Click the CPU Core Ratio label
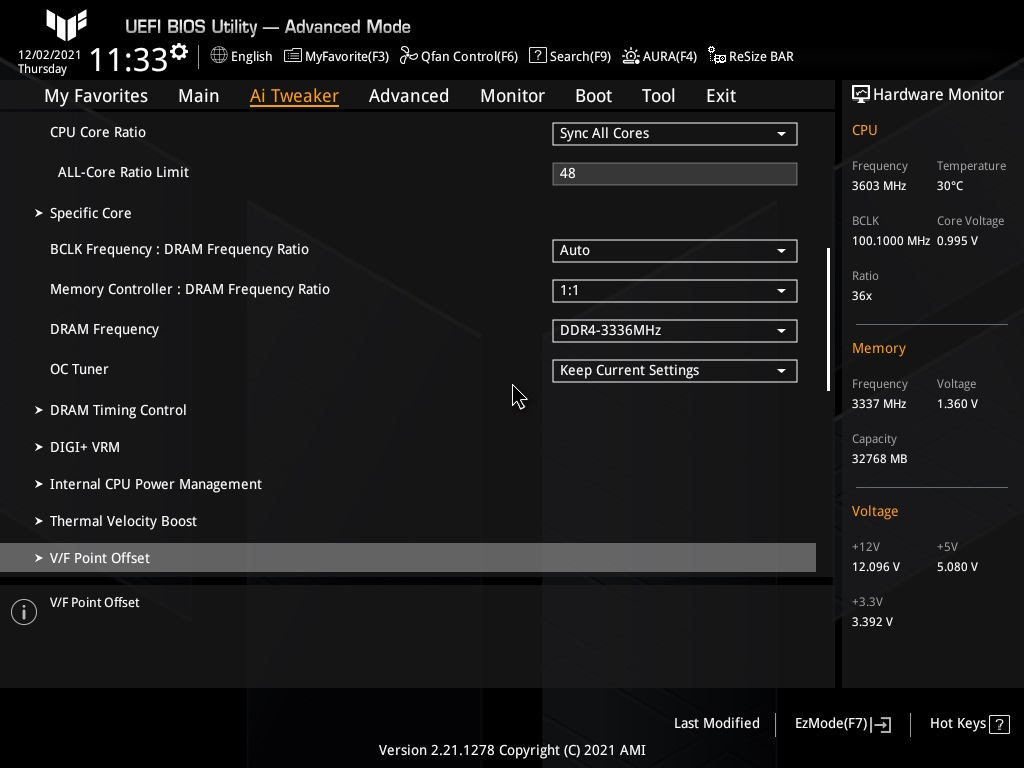The height and width of the screenshot is (768, 1024). [98, 132]
